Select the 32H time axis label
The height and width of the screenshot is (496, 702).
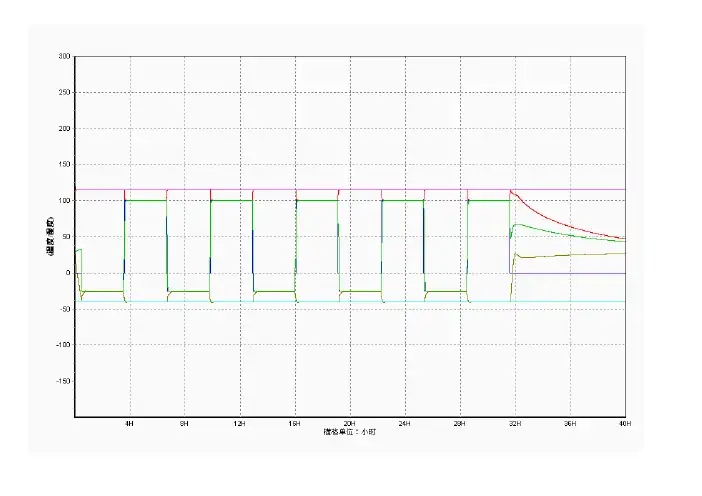tap(515, 423)
